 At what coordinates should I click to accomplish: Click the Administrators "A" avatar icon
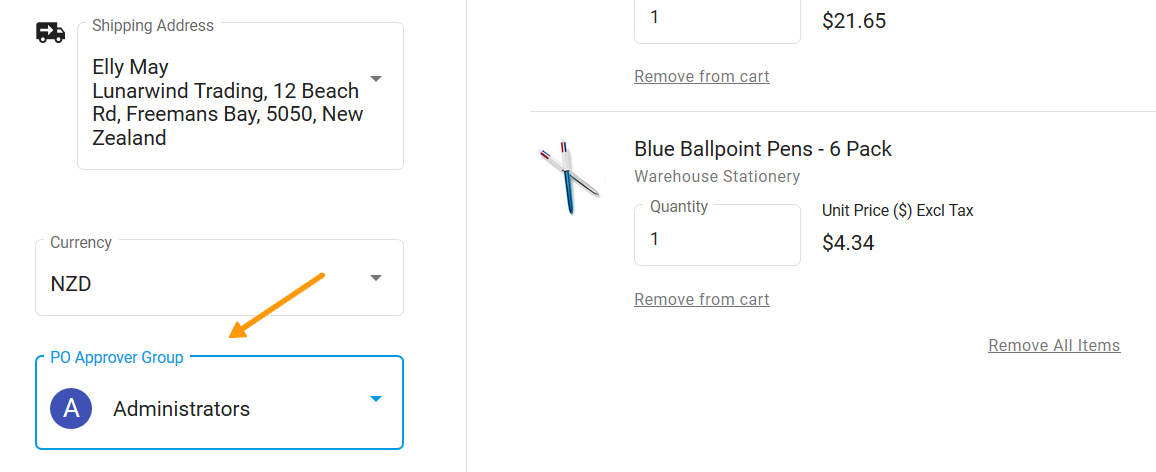point(71,409)
